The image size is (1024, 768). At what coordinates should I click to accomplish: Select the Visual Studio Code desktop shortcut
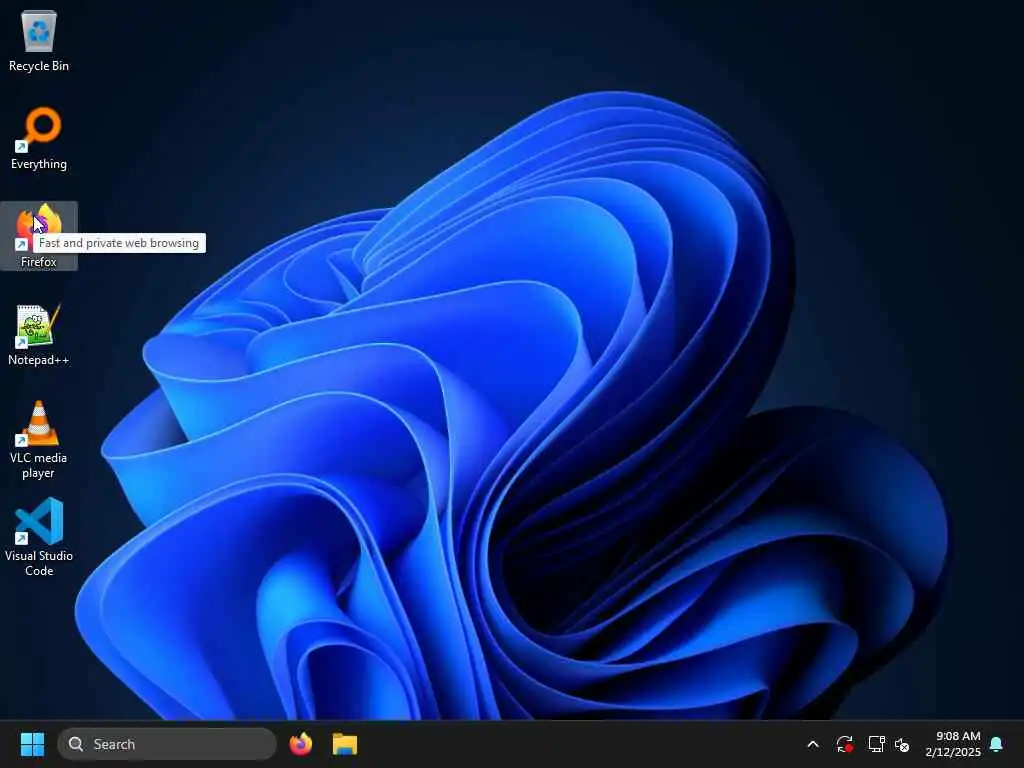(x=39, y=537)
